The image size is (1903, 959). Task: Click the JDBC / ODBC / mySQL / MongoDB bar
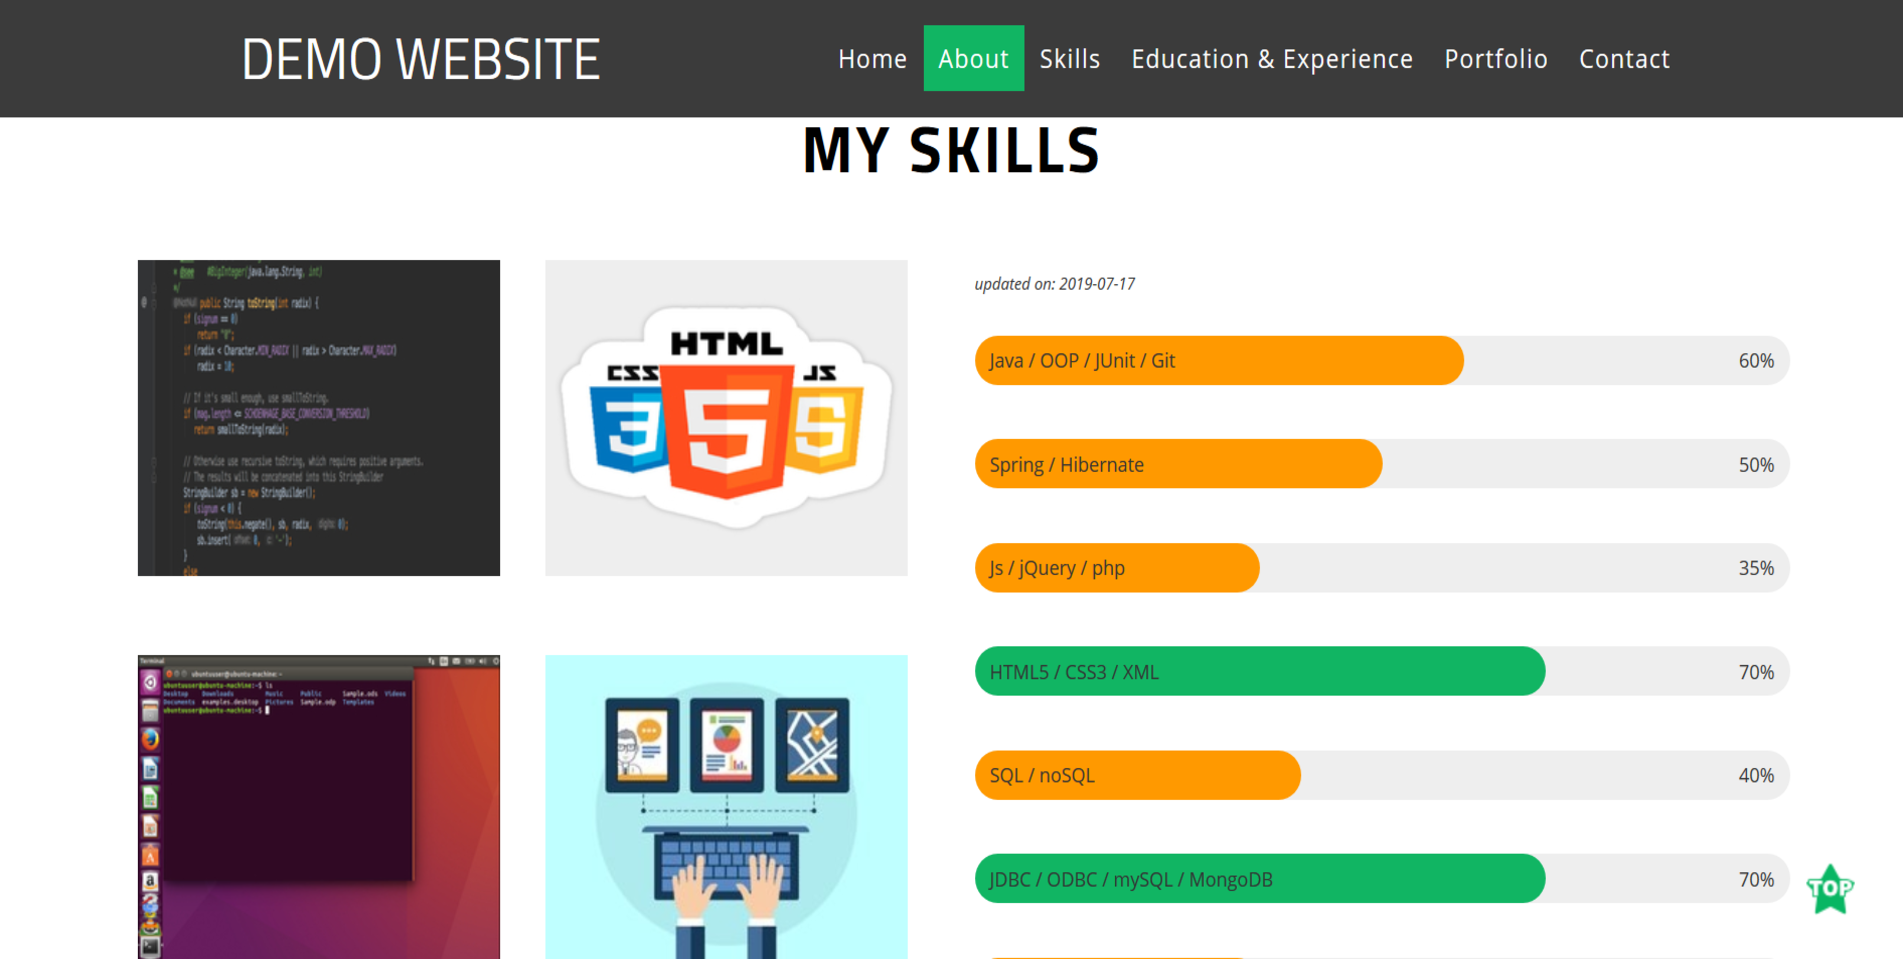1381,879
